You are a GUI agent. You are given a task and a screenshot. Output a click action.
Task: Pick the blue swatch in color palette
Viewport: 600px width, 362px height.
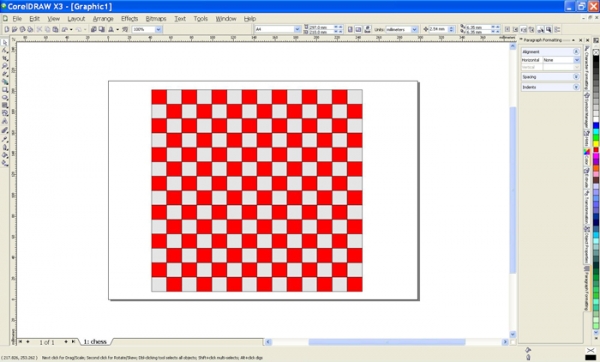click(596, 126)
